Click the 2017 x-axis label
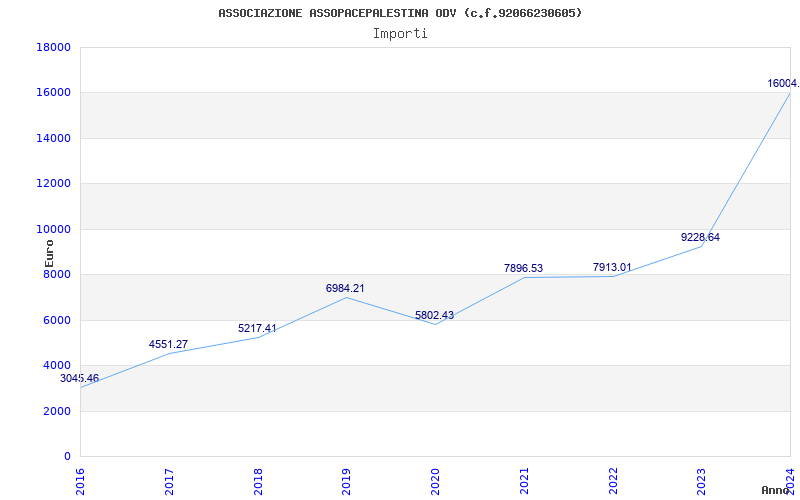Screen dimensions: 800x500 [x=169, y=482]
